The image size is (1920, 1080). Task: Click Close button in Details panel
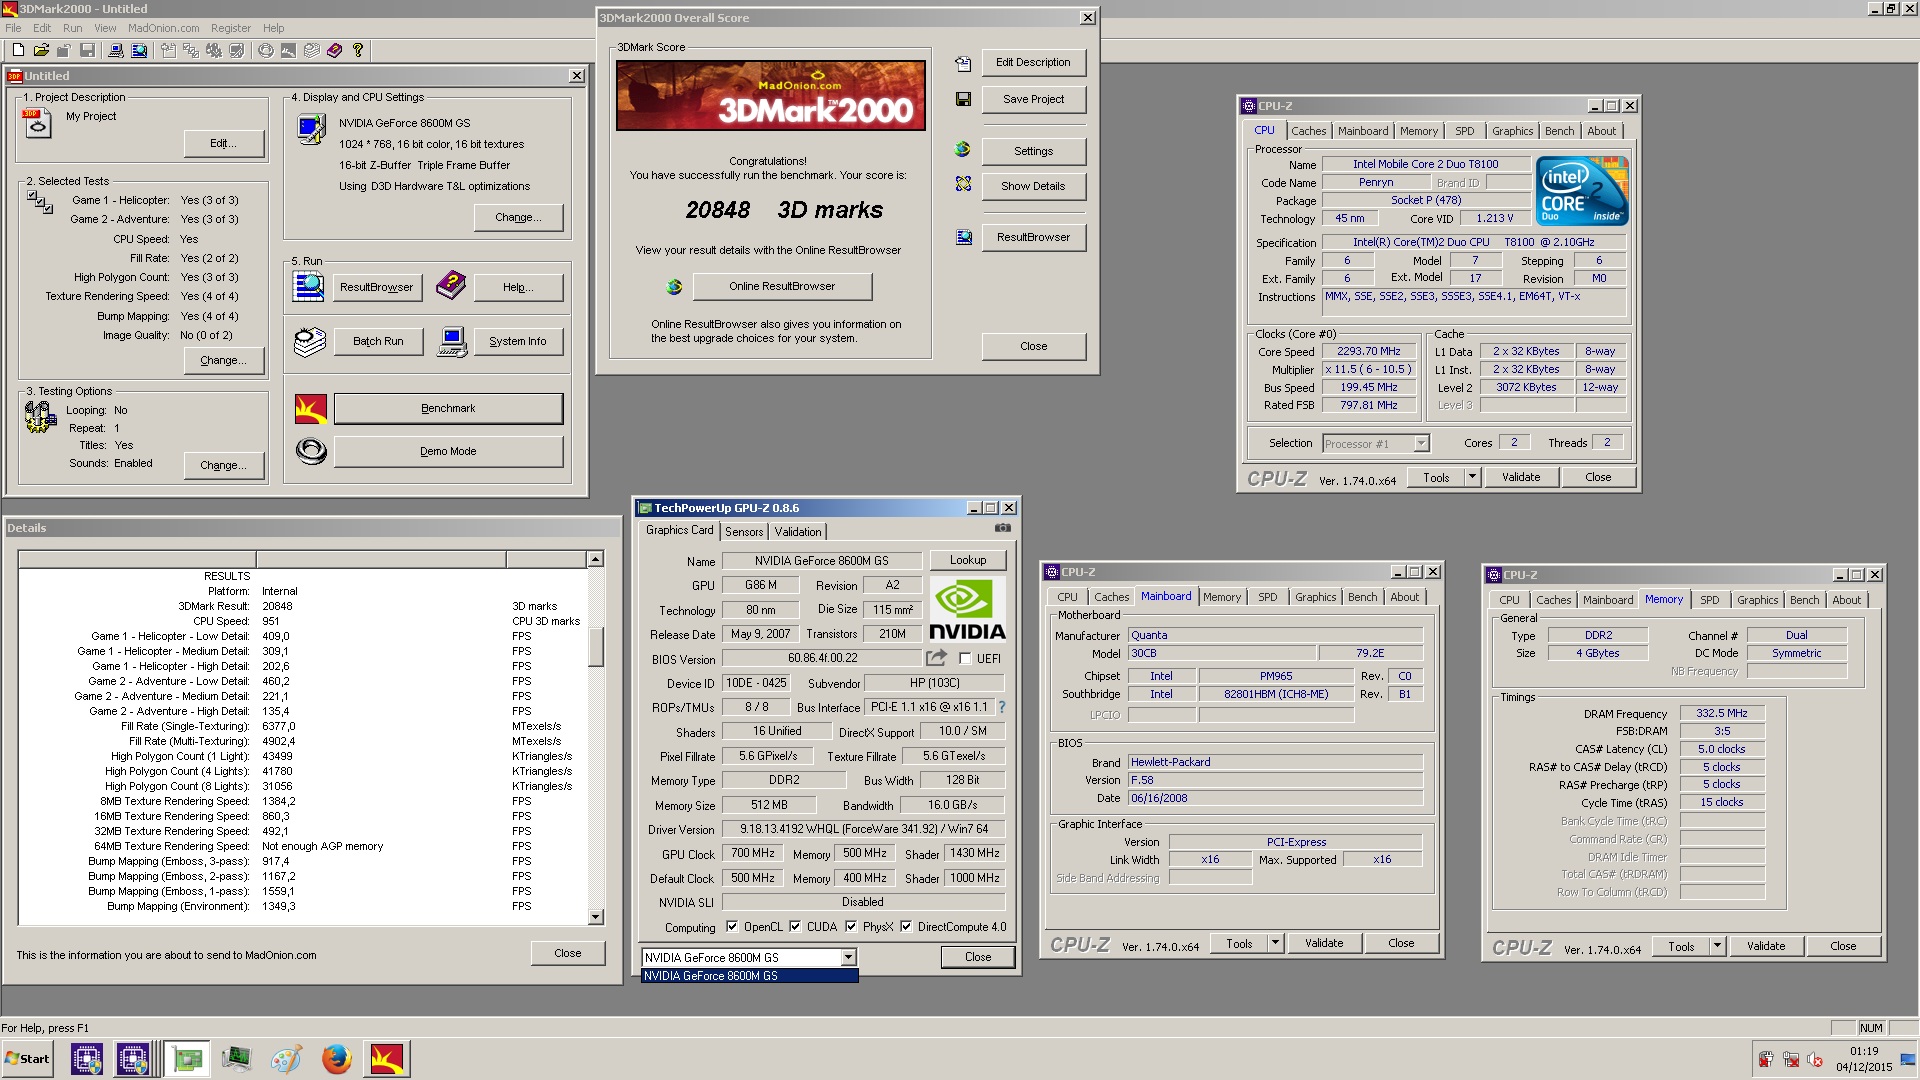tap(567, 953)
